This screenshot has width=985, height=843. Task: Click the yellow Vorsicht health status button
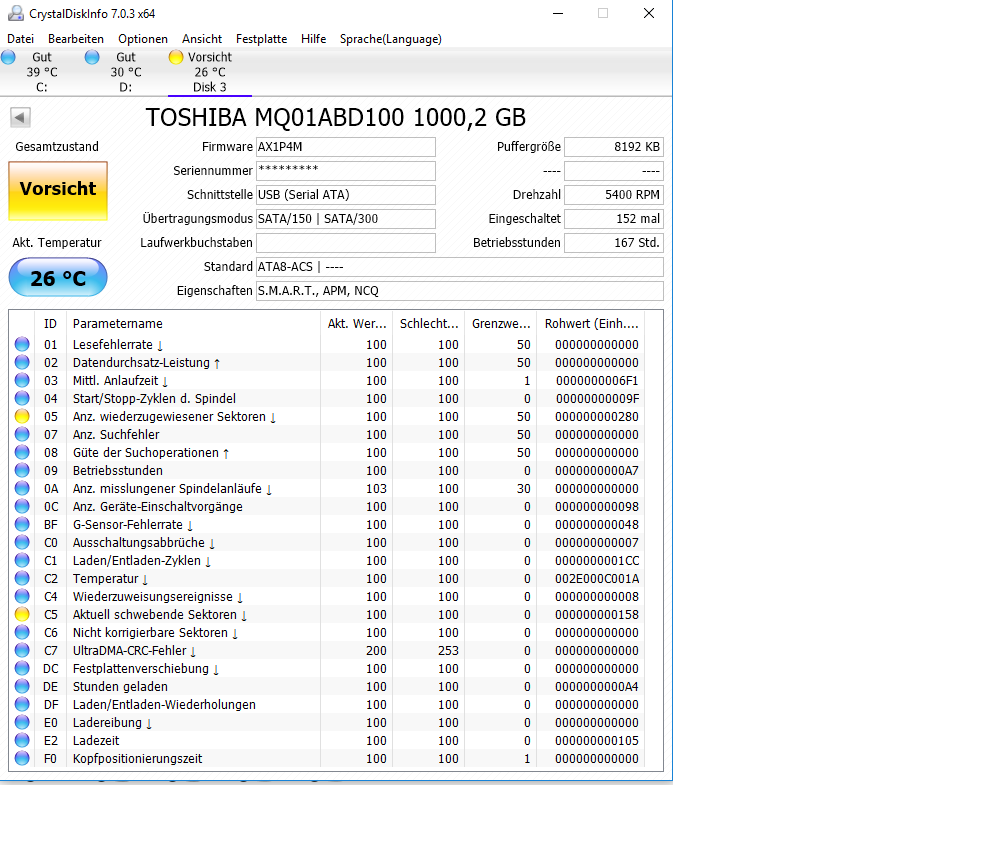tap(58, 191)
